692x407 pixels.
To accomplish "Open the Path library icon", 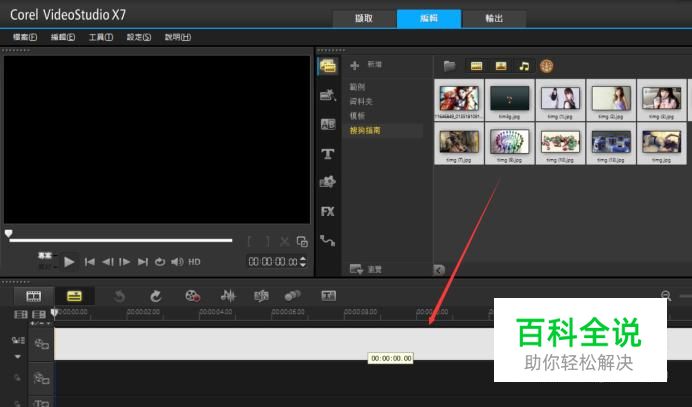I will [327, 241].
